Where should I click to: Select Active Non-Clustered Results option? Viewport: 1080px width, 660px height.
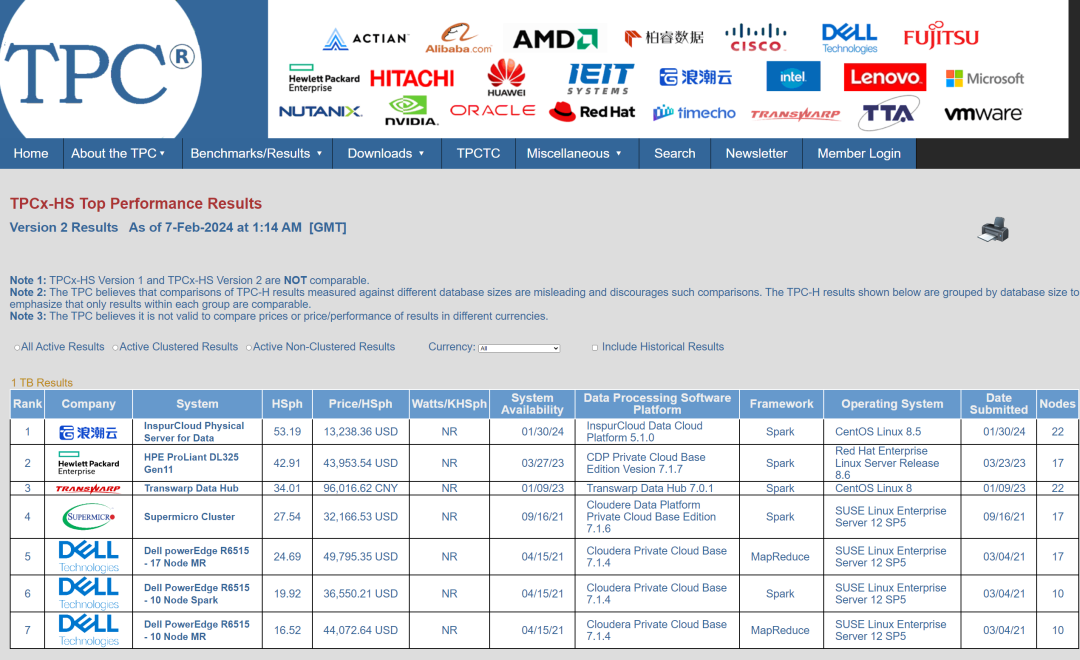[249, 348]
